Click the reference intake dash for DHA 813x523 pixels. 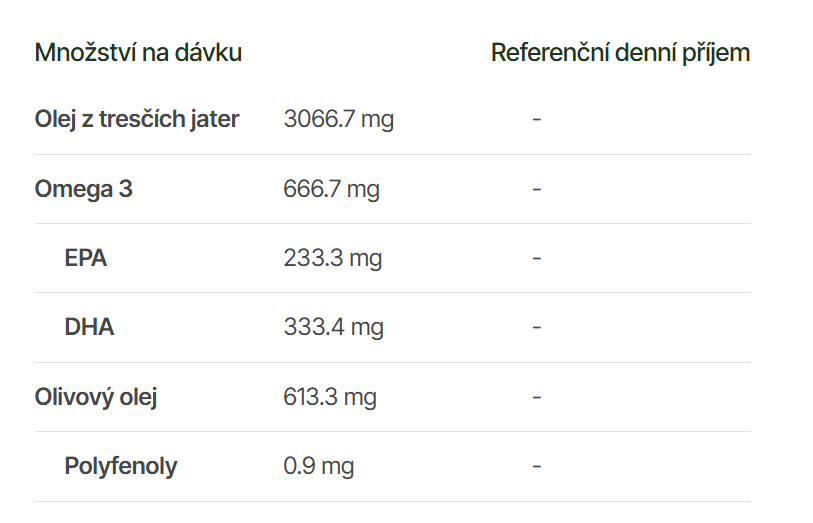click(537, 327)
